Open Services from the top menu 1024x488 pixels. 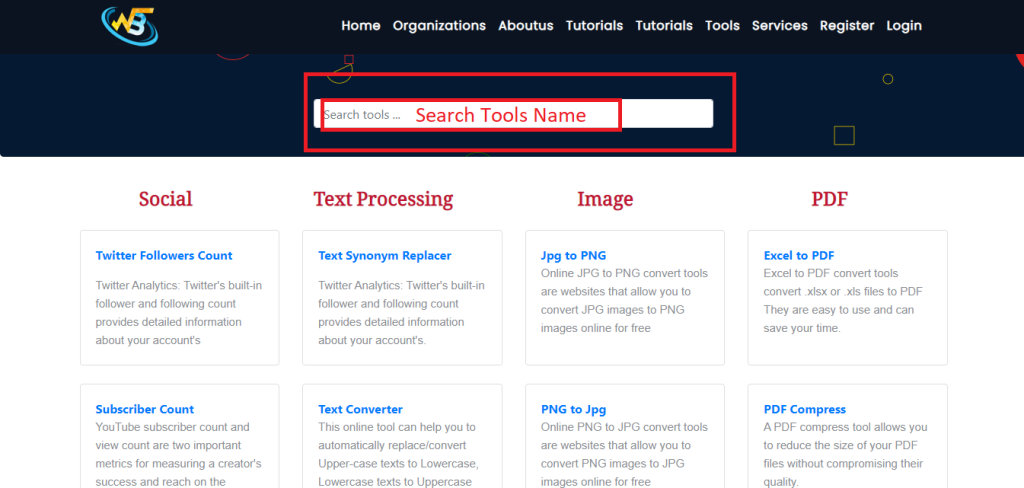coord(780,25)
